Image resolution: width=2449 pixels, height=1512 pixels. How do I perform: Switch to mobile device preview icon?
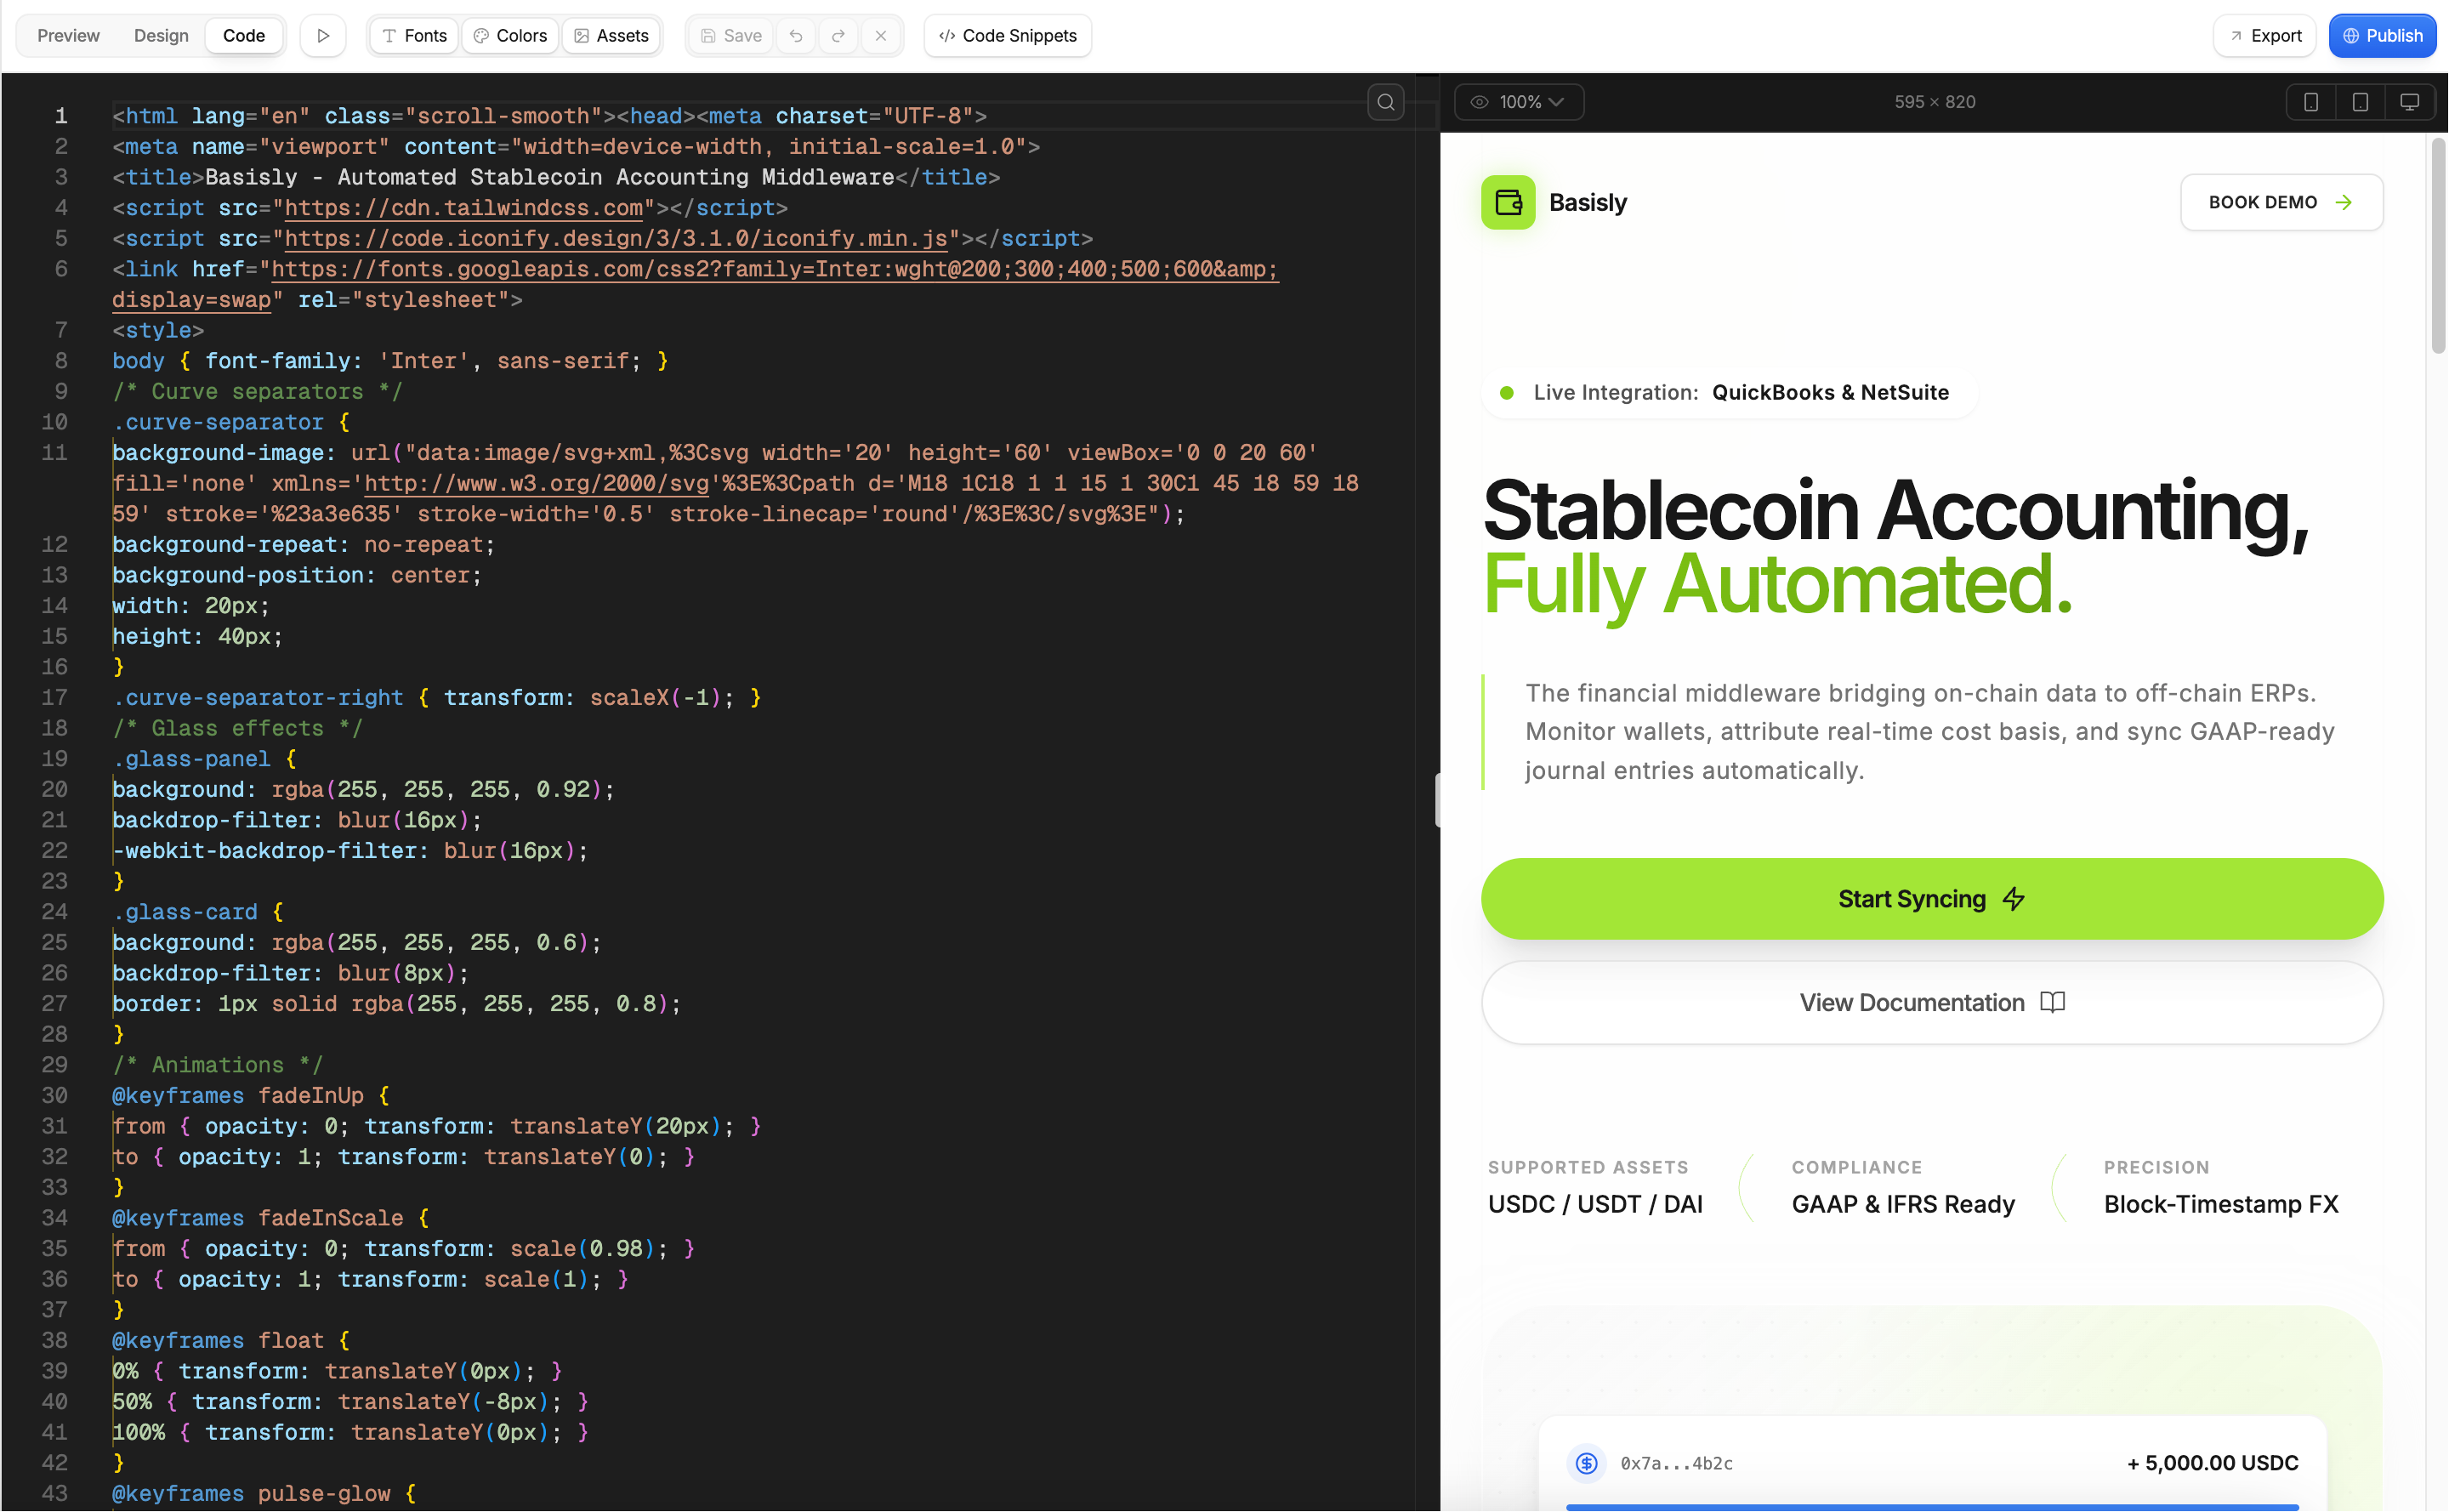(2311, 102)
